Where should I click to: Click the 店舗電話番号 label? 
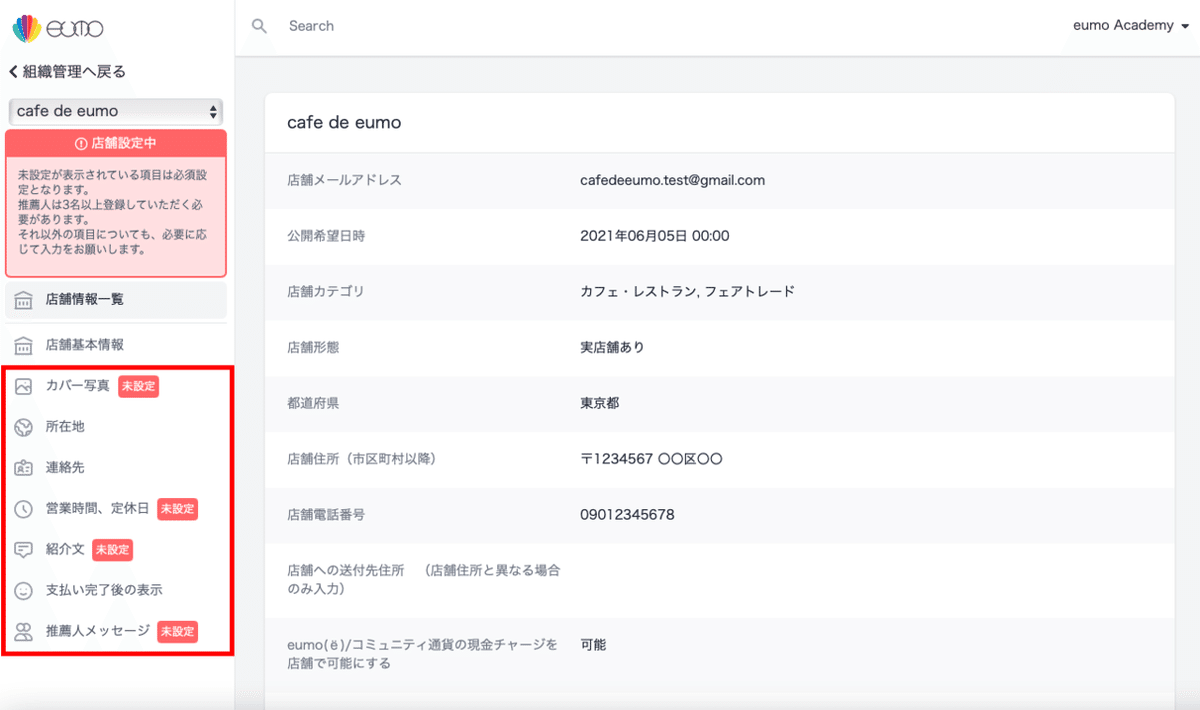pos(326,515)
